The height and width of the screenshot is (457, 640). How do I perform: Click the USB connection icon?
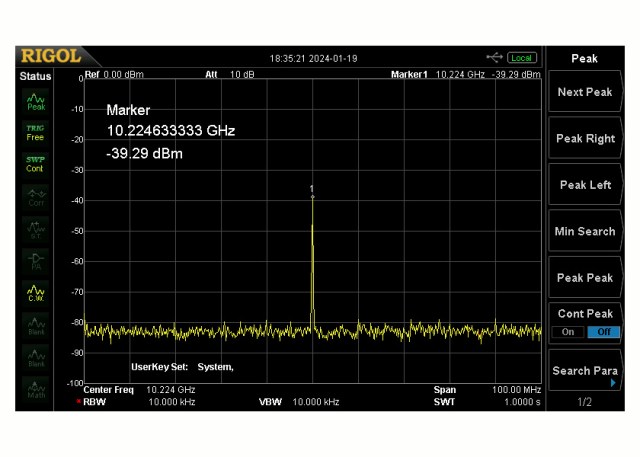pos(495,58)
